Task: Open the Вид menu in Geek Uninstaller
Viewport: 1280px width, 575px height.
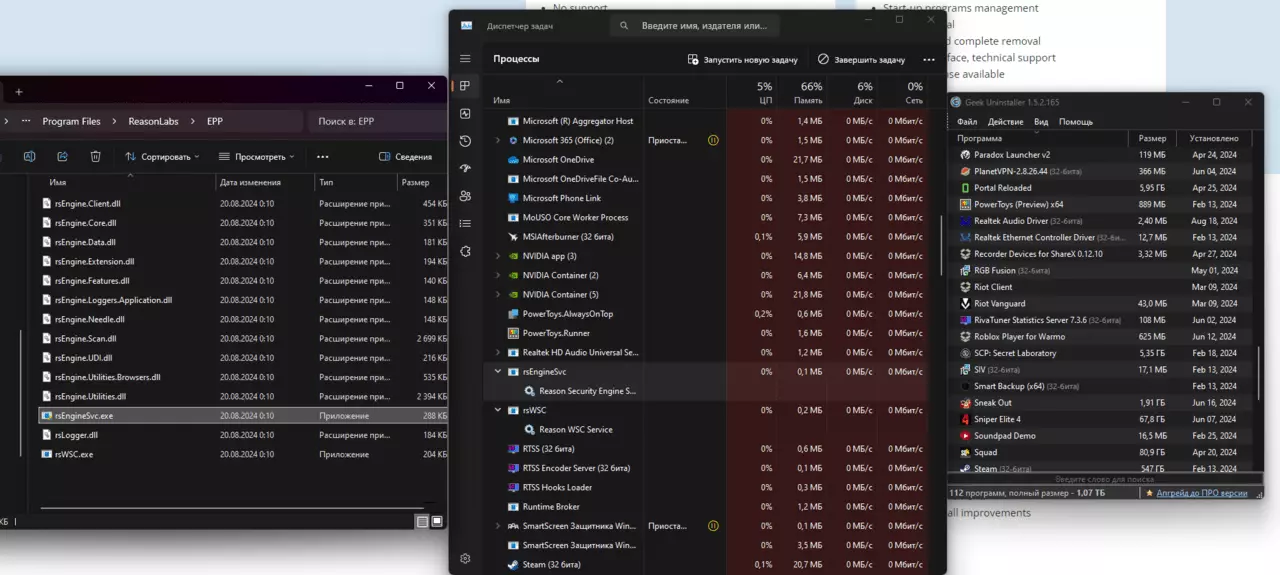Action: point(1041,122)
